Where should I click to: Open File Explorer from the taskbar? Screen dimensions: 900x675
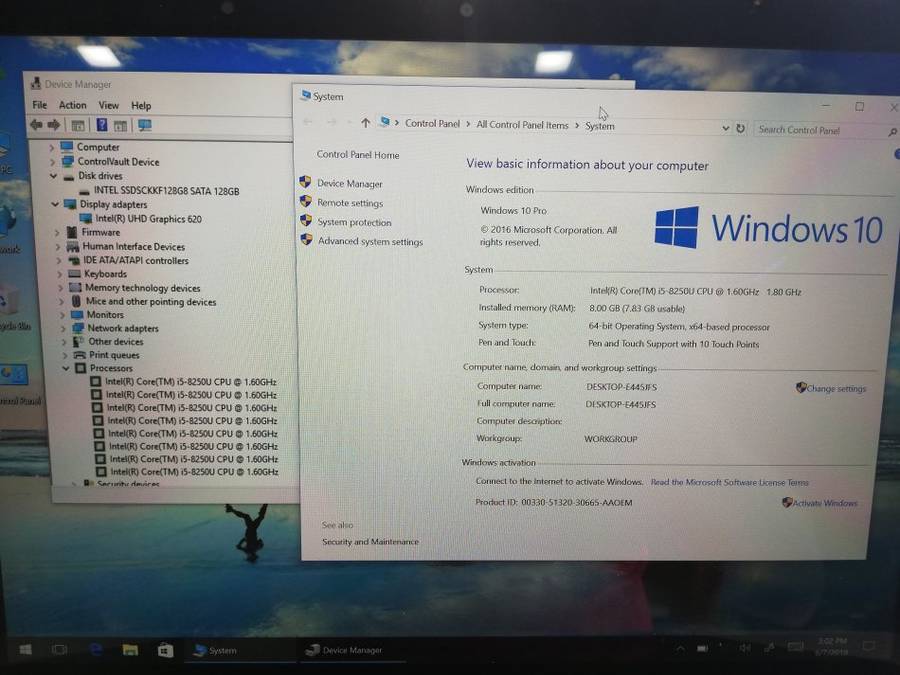pos(129,650)
